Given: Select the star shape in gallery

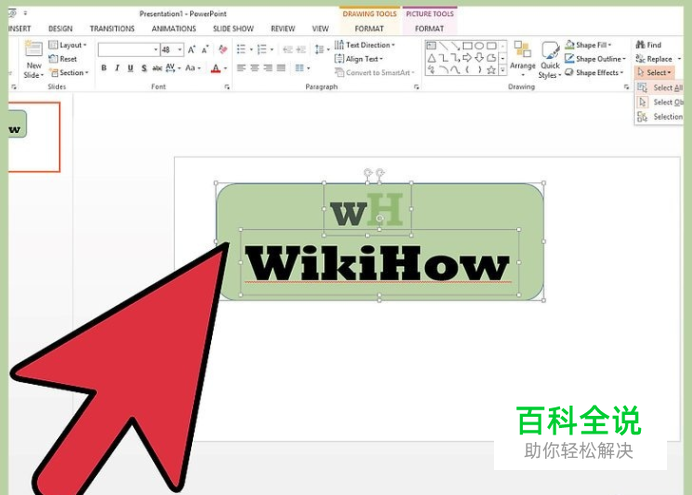Looking at the screenshot, I should click(x=491, y=70).
